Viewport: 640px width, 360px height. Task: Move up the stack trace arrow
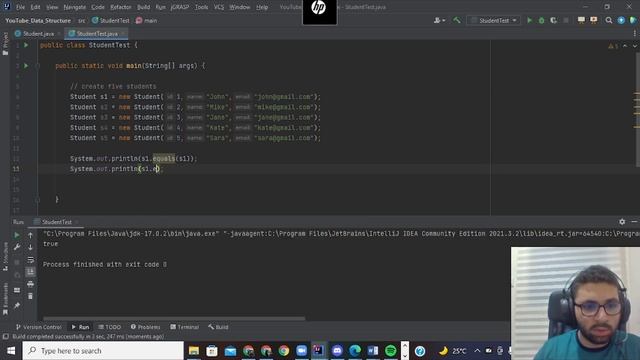(31, 235)
